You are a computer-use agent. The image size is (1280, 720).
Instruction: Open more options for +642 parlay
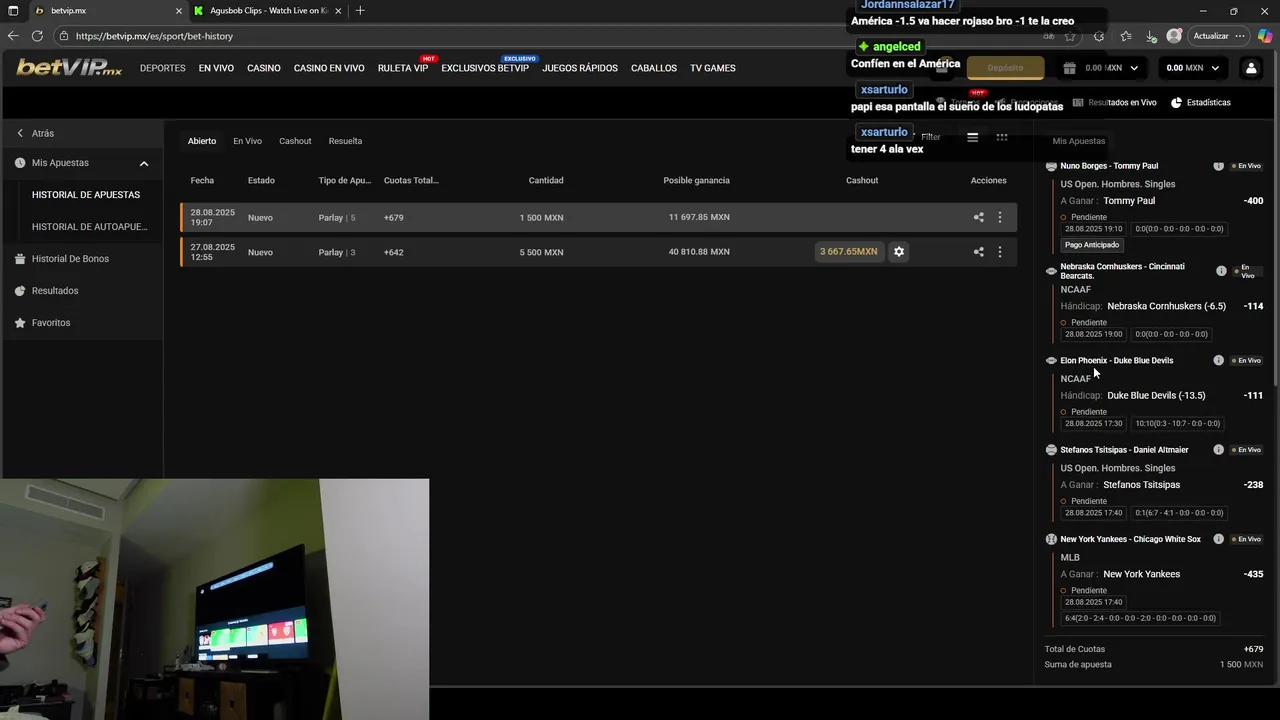pos(1000,252)
